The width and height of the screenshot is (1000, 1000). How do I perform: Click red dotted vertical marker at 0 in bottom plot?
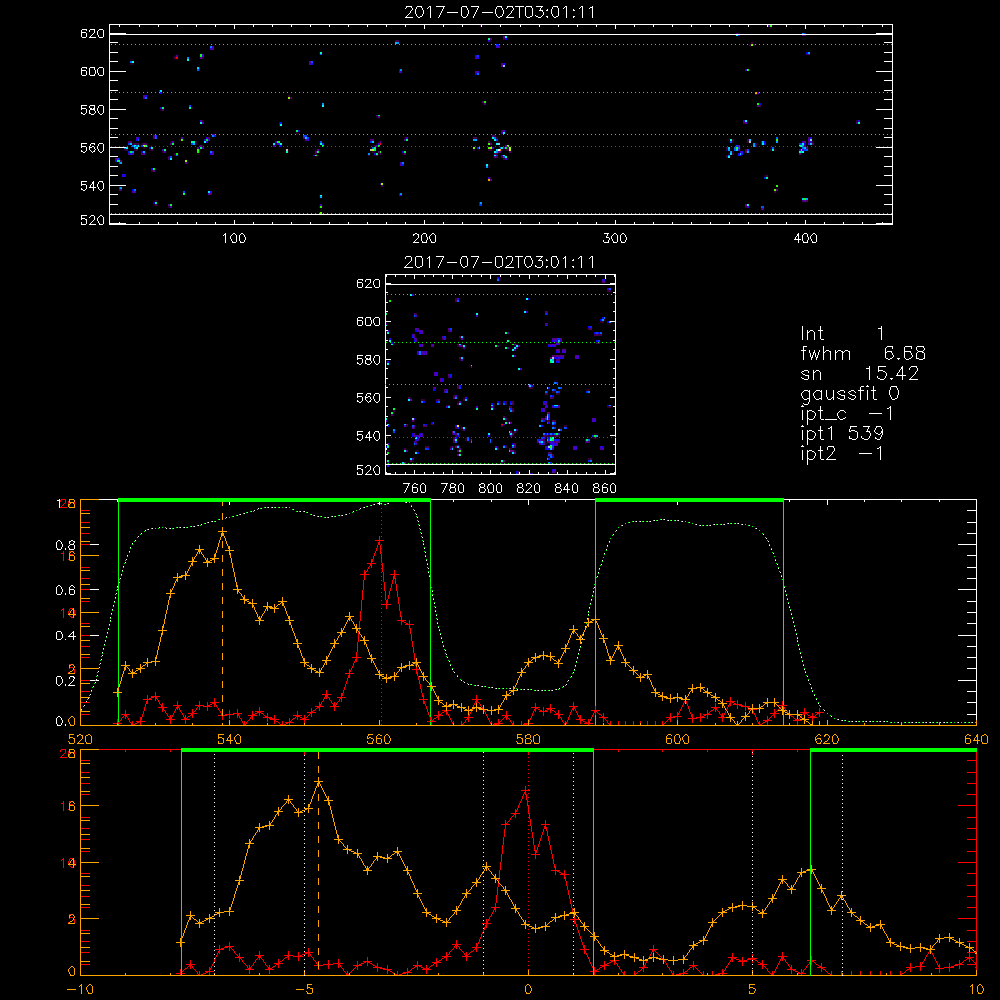click(528, 862)
